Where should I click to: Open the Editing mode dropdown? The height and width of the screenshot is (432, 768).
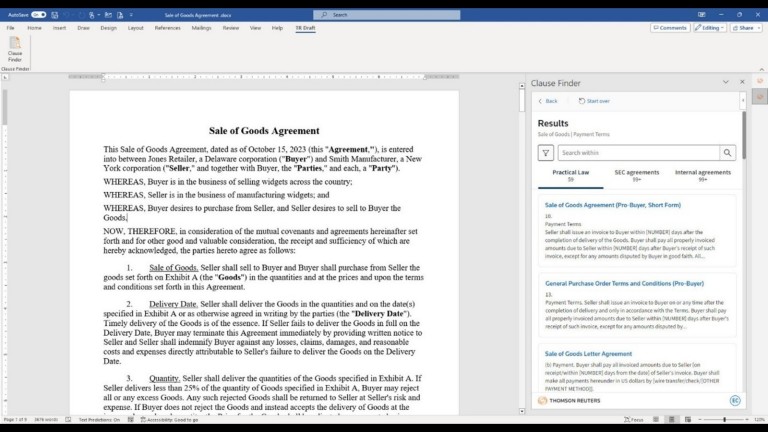[711, 28]
